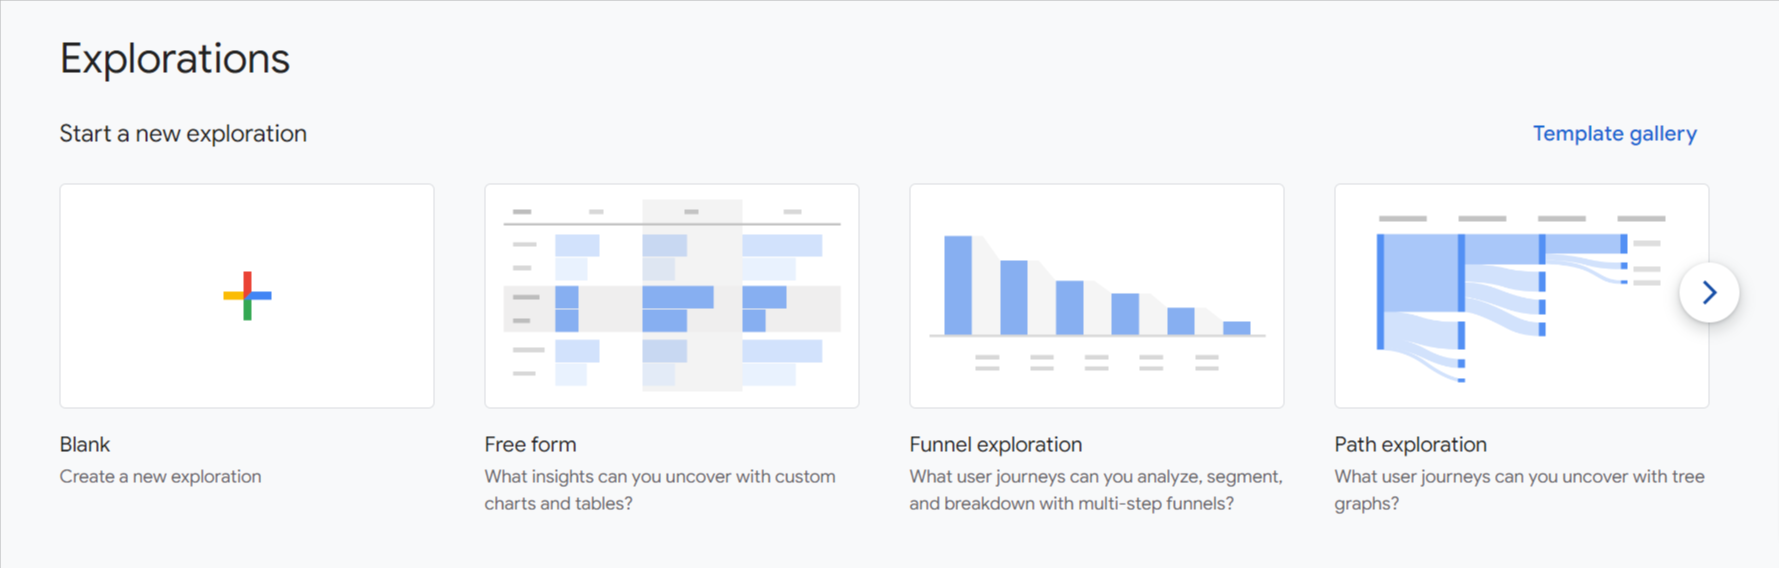The image size is (1779, 568).
Task: Click the Explorations page heading
Action: (175, 59)
